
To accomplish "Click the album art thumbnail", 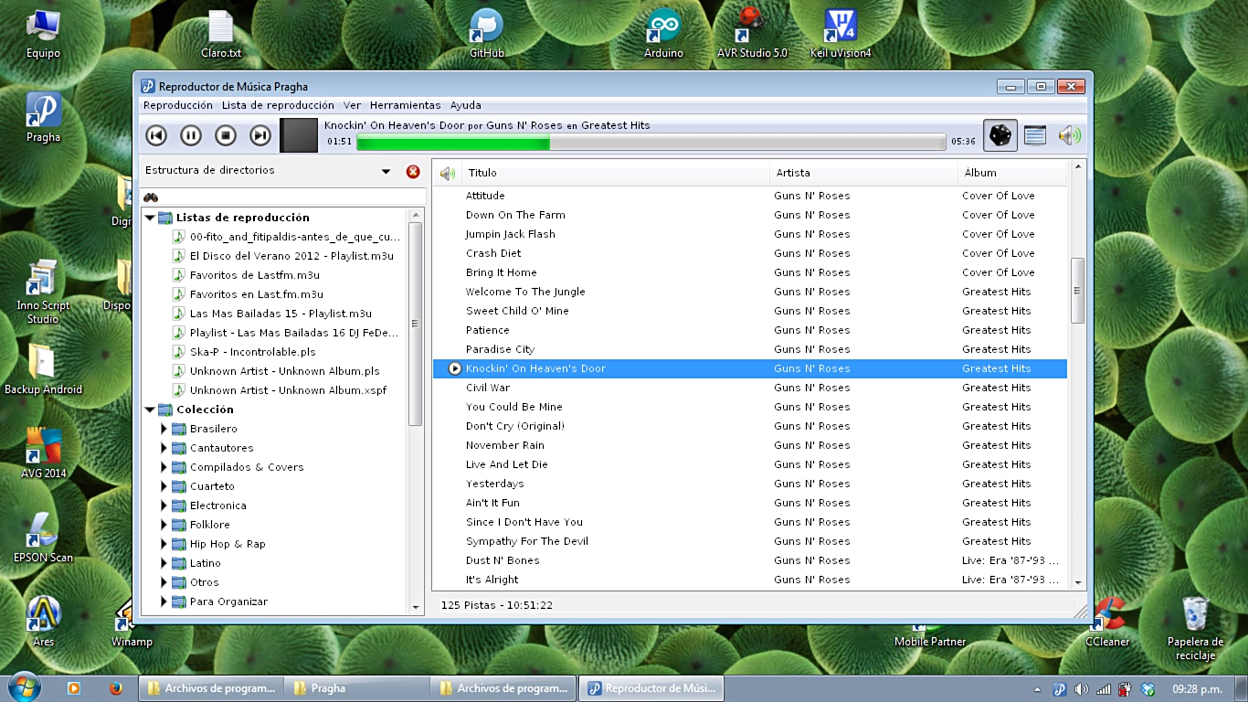I will (298, 135).
